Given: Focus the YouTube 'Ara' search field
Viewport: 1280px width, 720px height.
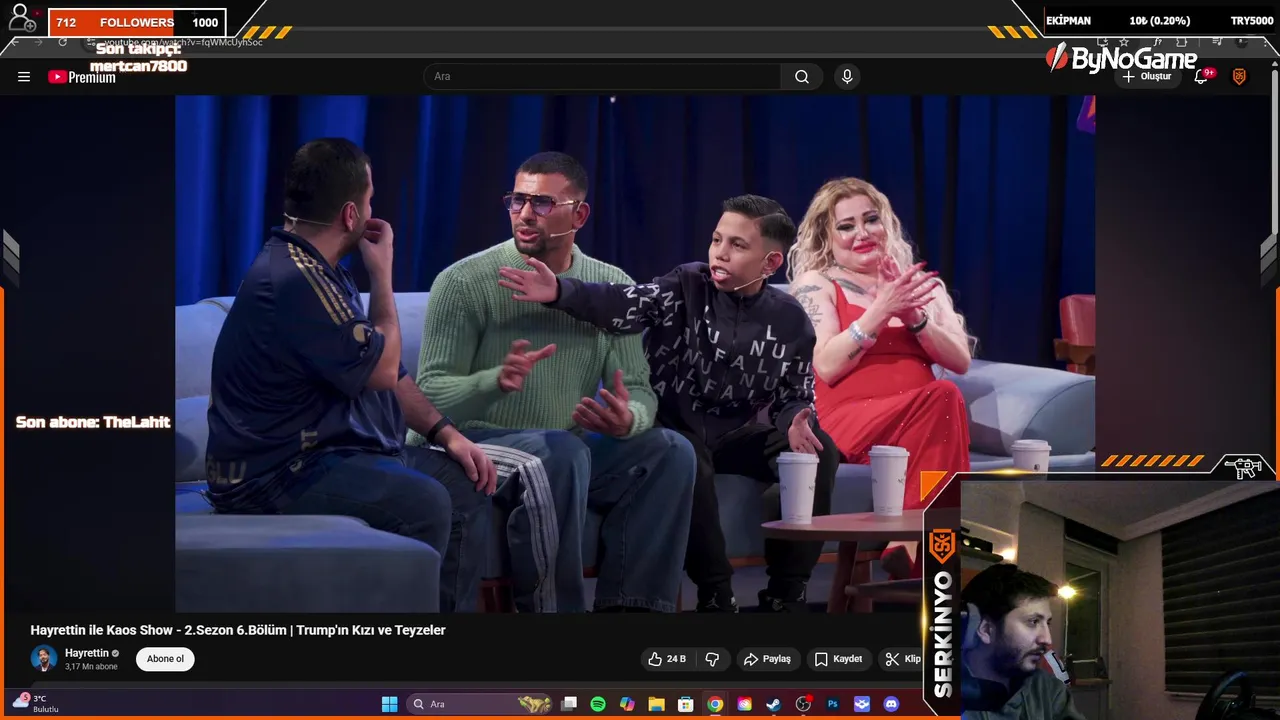Looking at the screenshot, I should pos(603,77).
